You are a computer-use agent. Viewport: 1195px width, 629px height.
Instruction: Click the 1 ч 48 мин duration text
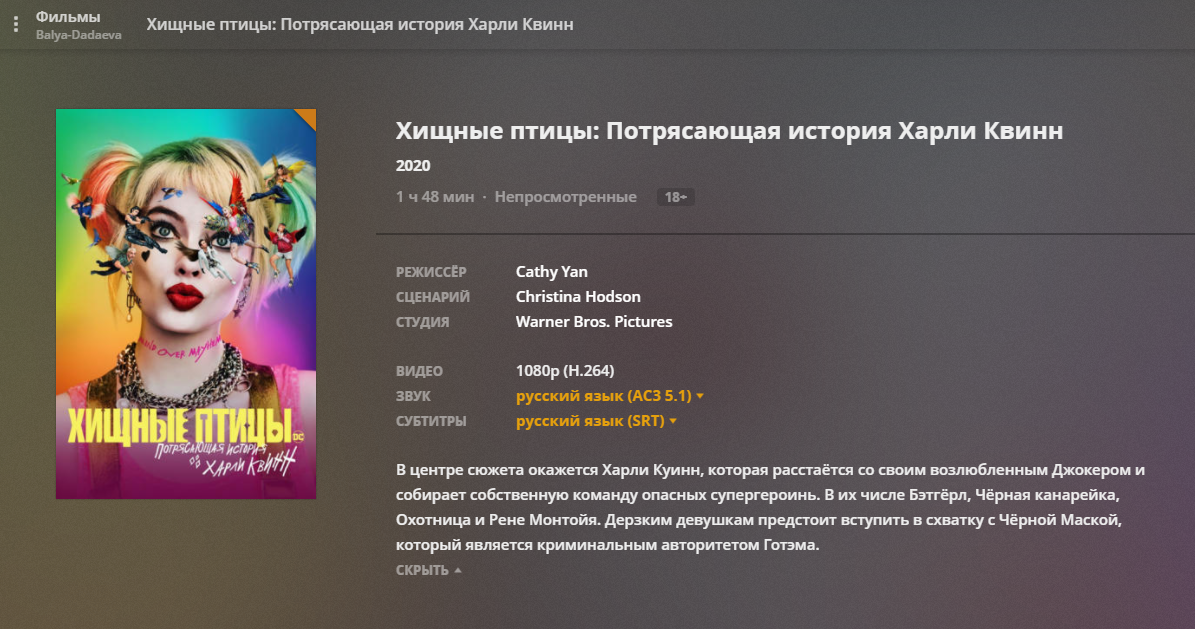tap(435, 197)
